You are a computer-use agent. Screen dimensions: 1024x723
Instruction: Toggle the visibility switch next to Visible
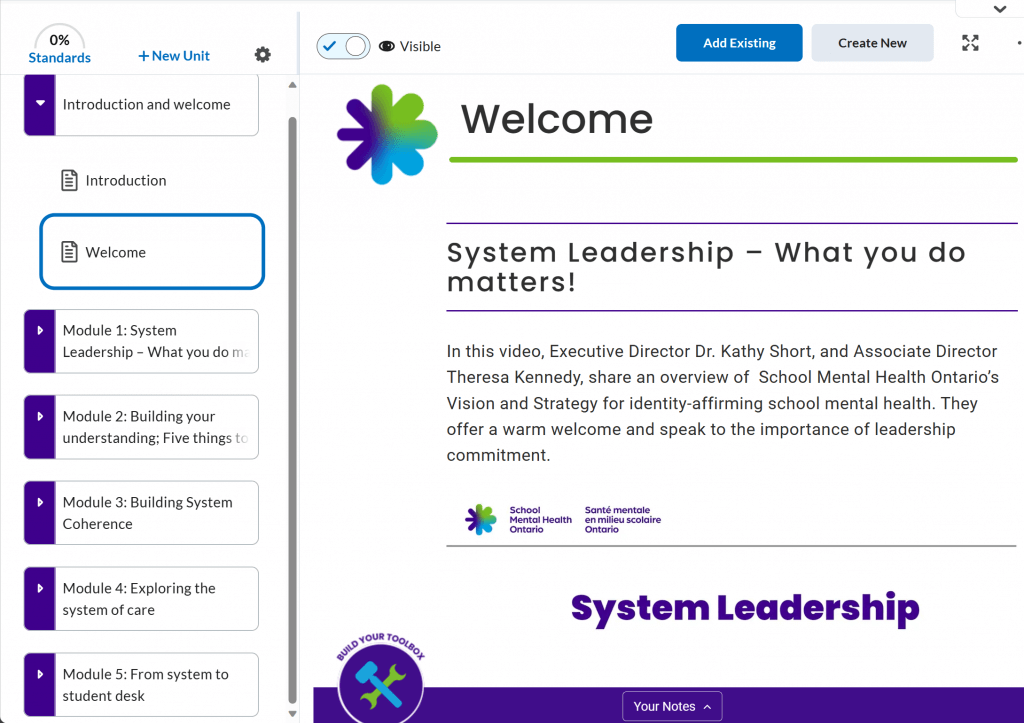coord(343,46)
